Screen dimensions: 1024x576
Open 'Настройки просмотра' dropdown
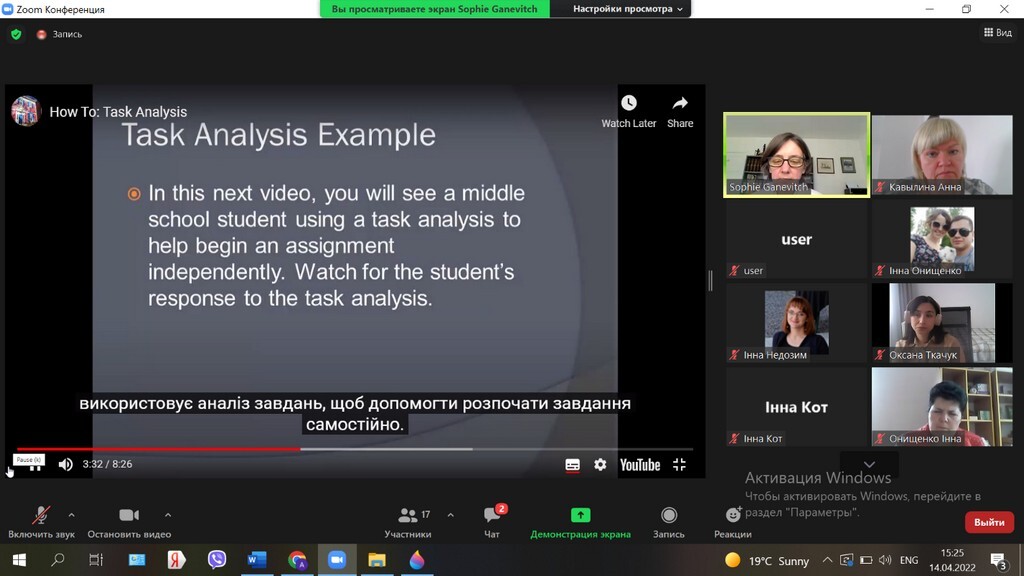[x=628, y=8]
